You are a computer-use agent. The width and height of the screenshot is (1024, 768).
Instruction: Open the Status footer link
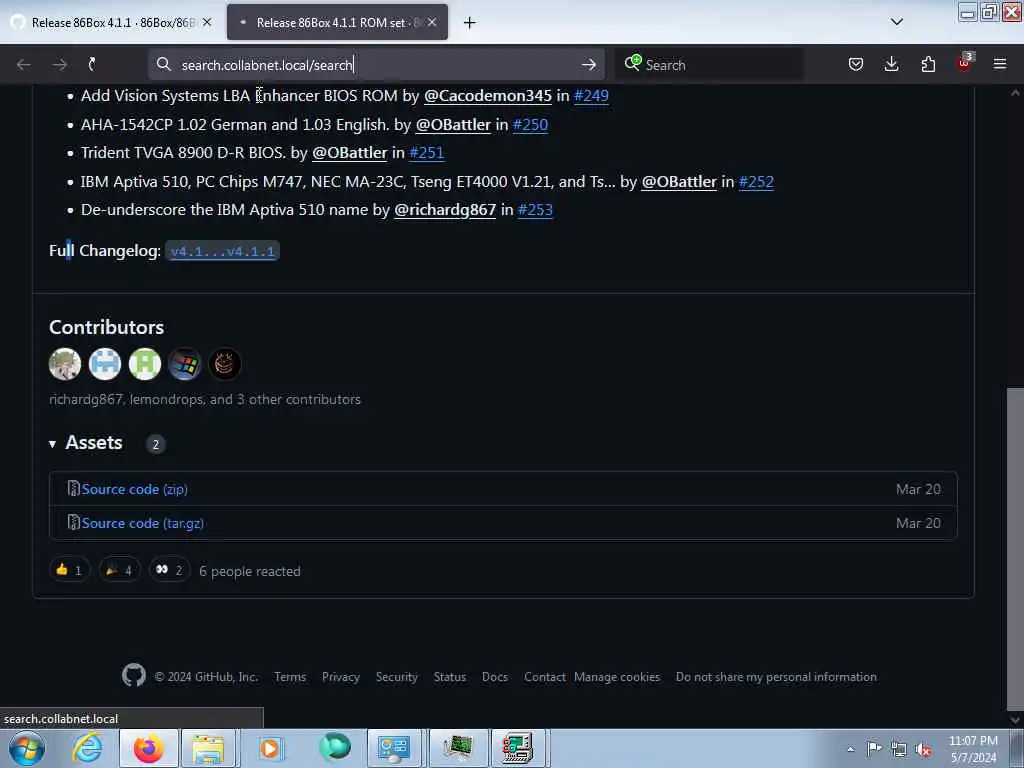click(450, 677)
